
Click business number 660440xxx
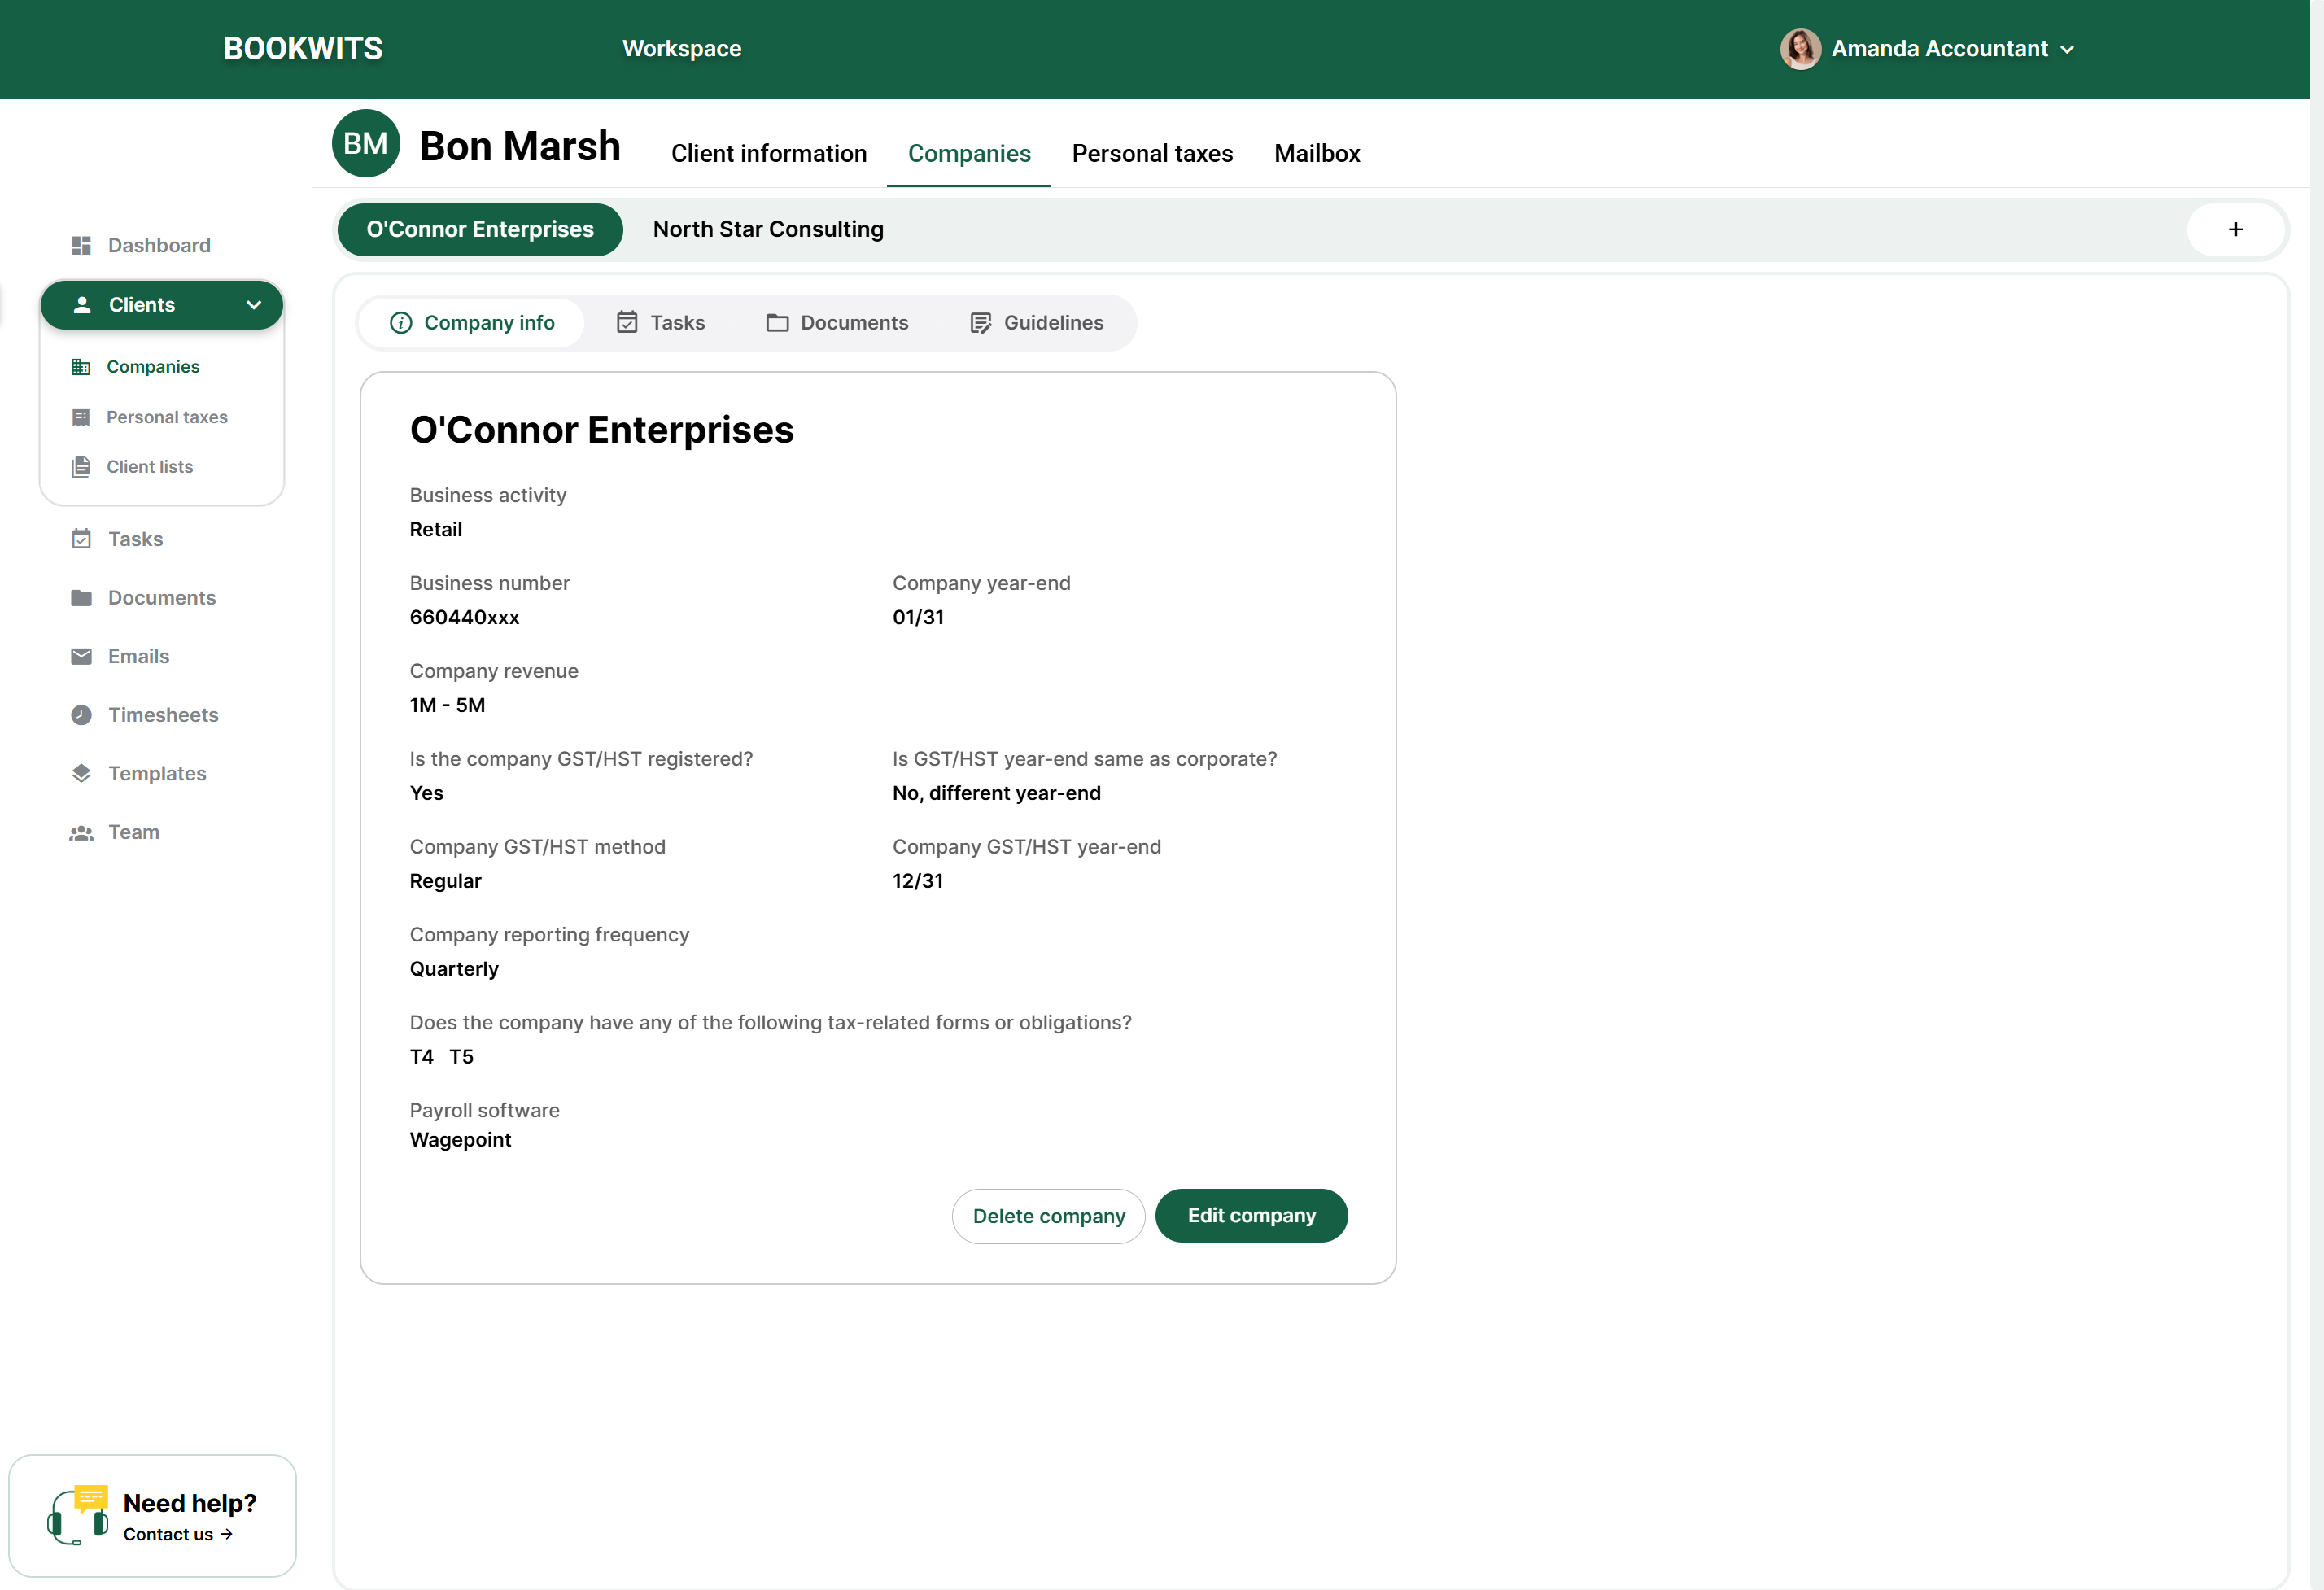point(465,617)
